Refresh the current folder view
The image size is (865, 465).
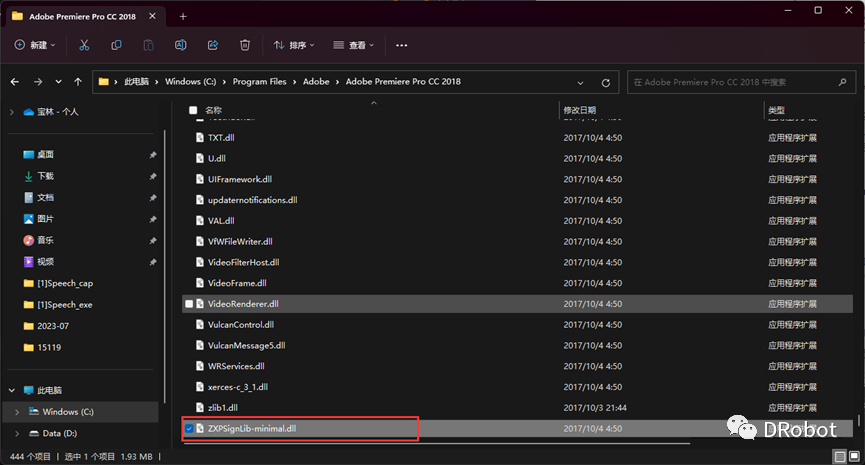pos(606,83)
